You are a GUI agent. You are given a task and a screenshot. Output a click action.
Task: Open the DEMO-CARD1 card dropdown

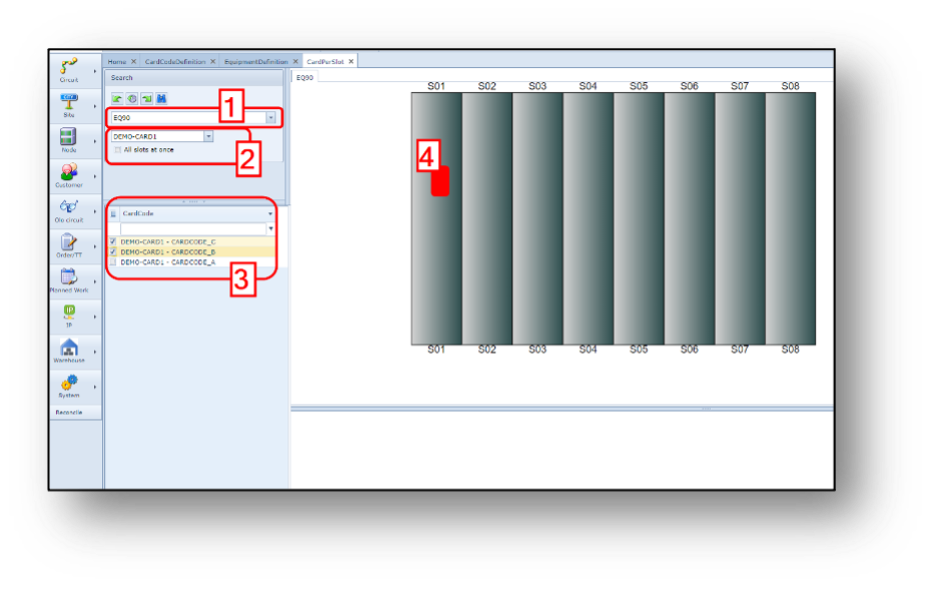coord(207,136)
